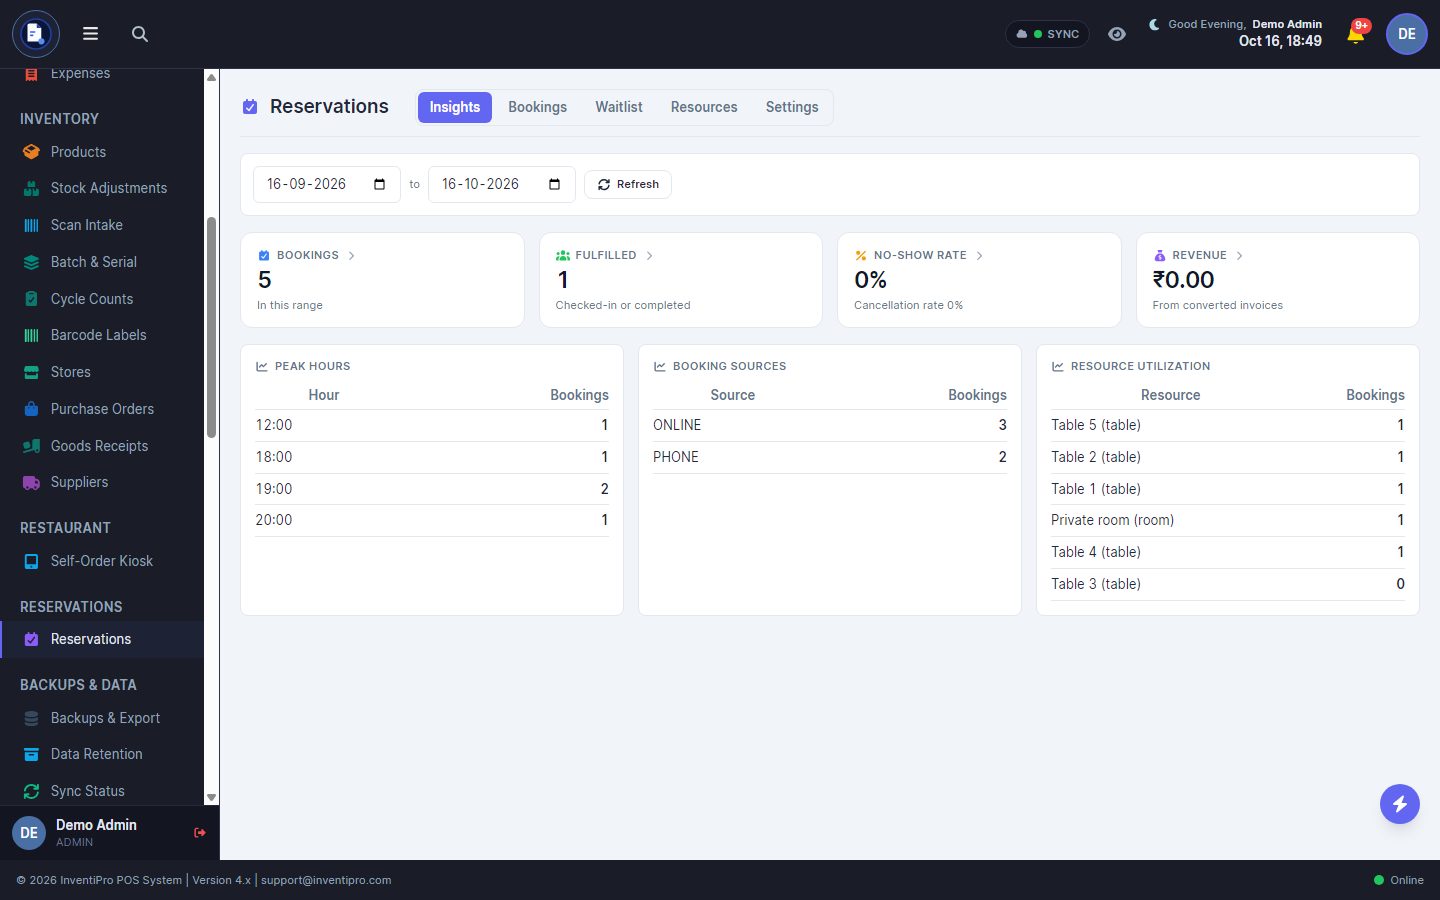Open Data Retention in sidebar
The image size is (1440, 900).
102,754
